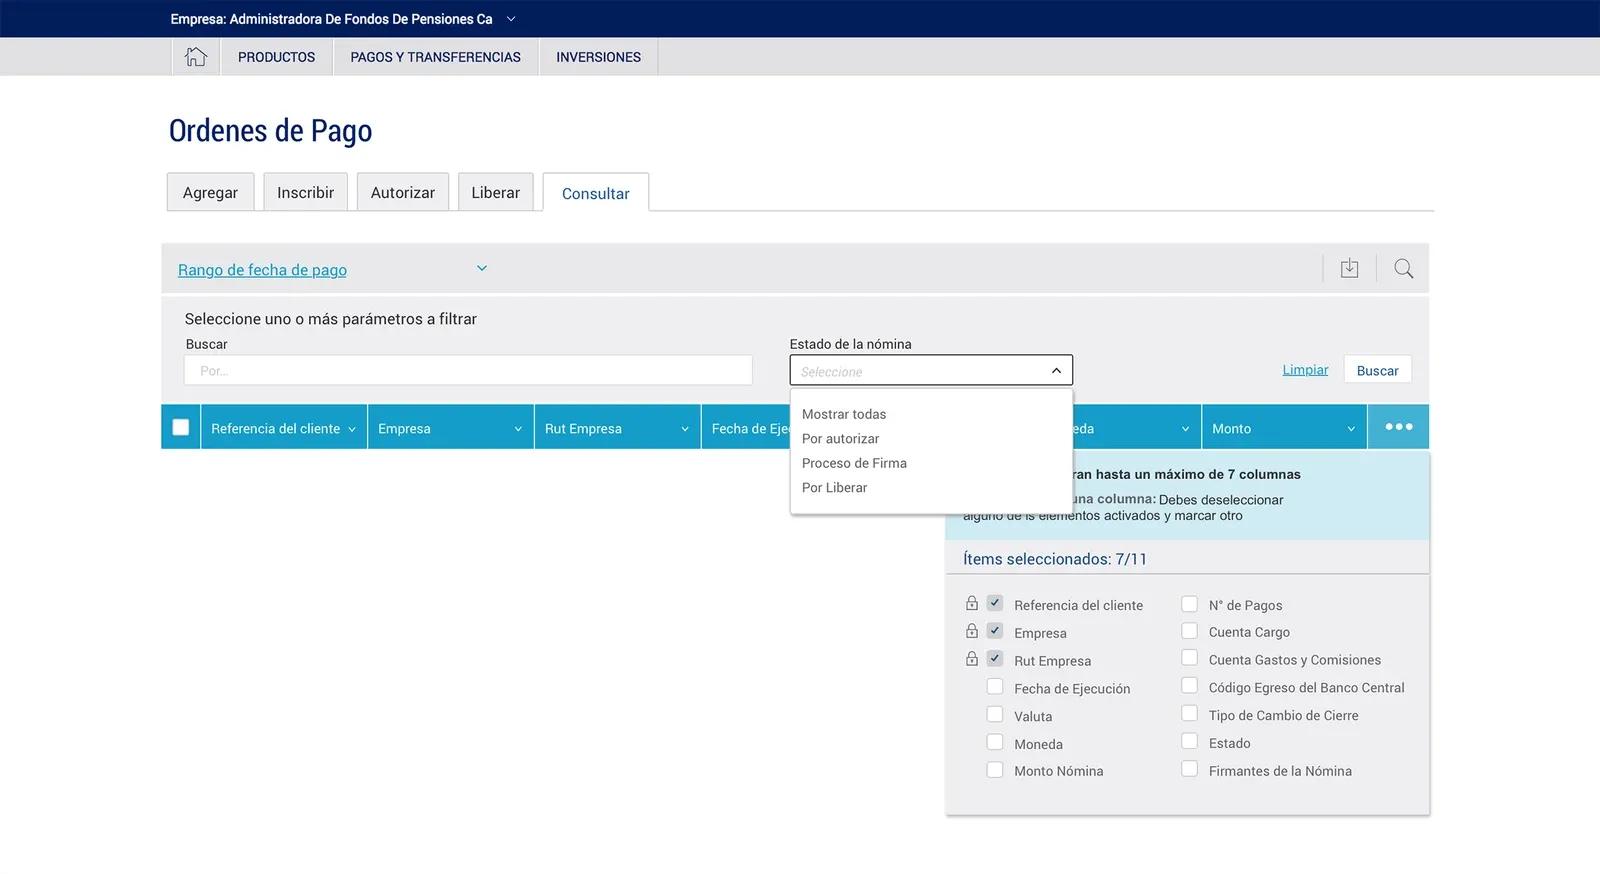Click Rango de fecha de pago link
1600x874 pixels.
pyautogui.click(x=262, y=270)
